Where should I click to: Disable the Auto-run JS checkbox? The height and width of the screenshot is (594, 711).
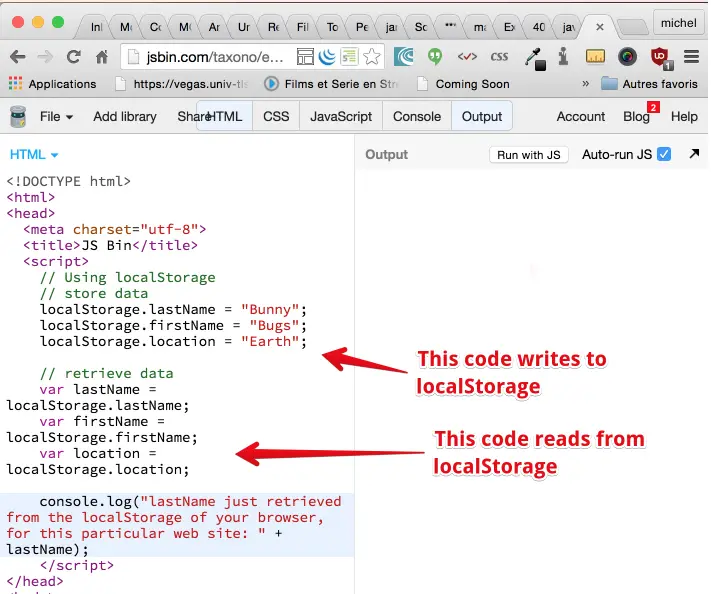coord(664,154)
